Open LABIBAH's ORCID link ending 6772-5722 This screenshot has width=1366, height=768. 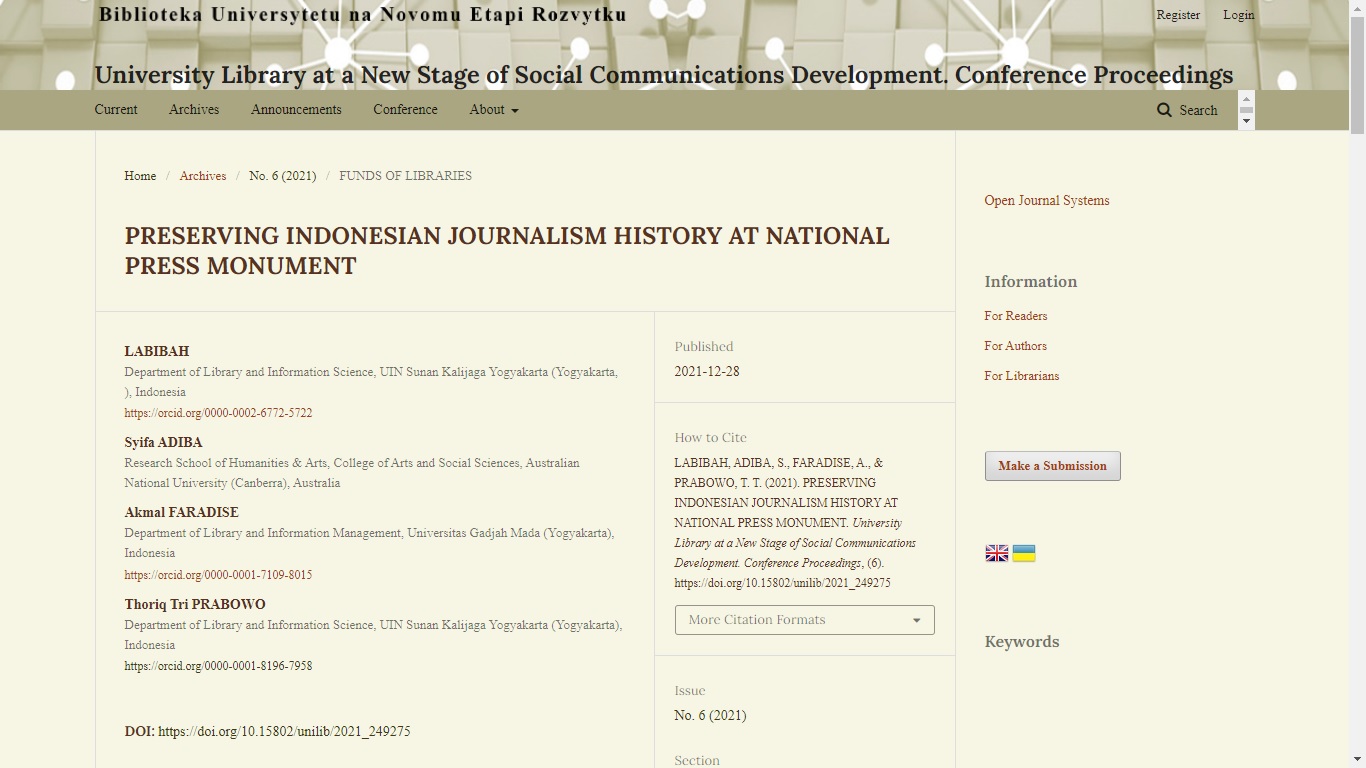pos(218,413)
